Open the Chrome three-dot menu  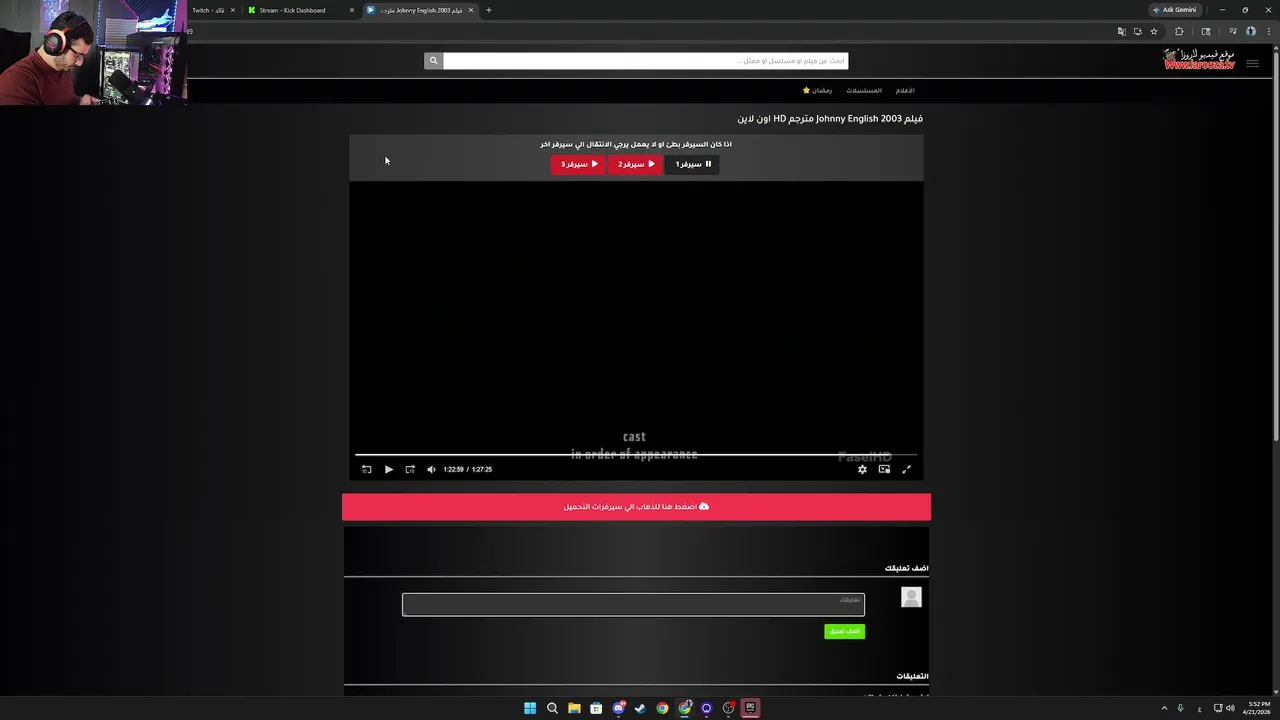[x=1268, y=31]
